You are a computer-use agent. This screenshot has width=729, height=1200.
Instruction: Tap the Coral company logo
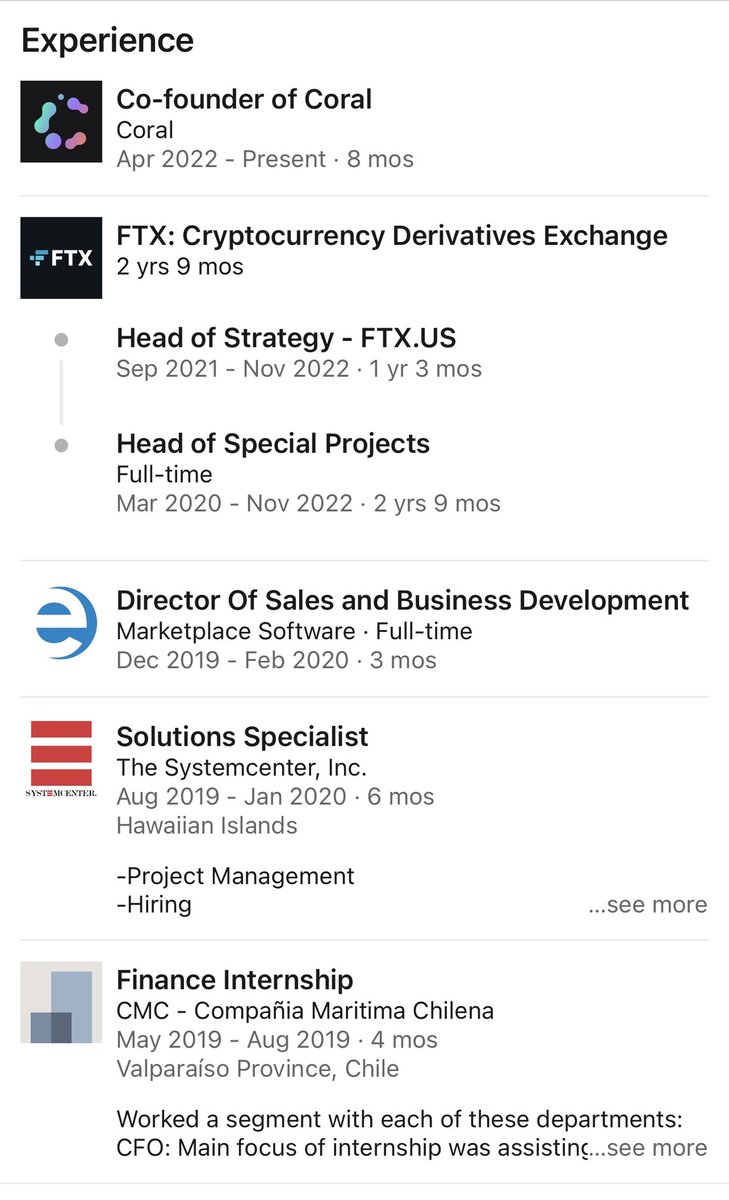point(61,122)
